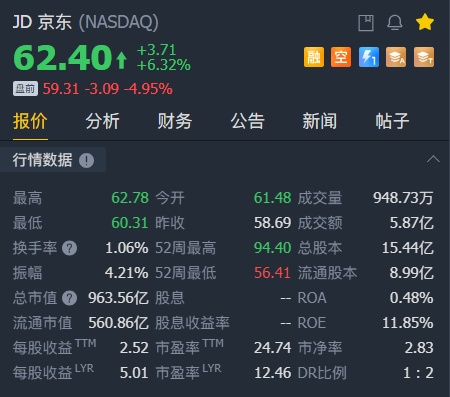Screen dimensions: 450x397
Task: Click help icon next to 换手率
Action: tap(70, 248)
